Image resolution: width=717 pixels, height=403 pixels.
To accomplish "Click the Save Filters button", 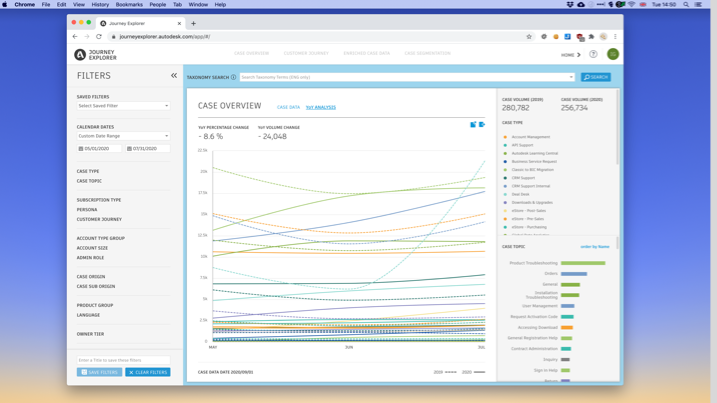I will (100, 372).
